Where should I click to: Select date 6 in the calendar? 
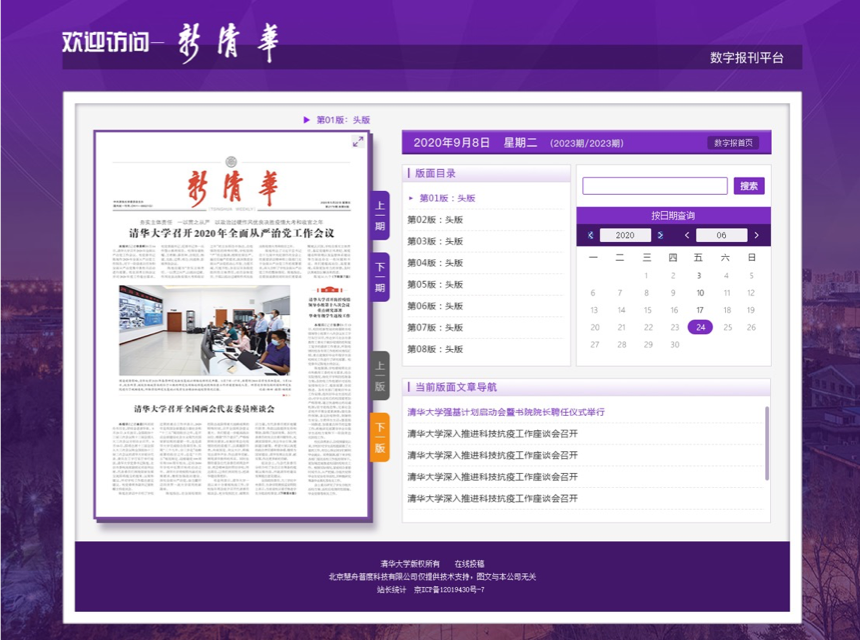593,293
